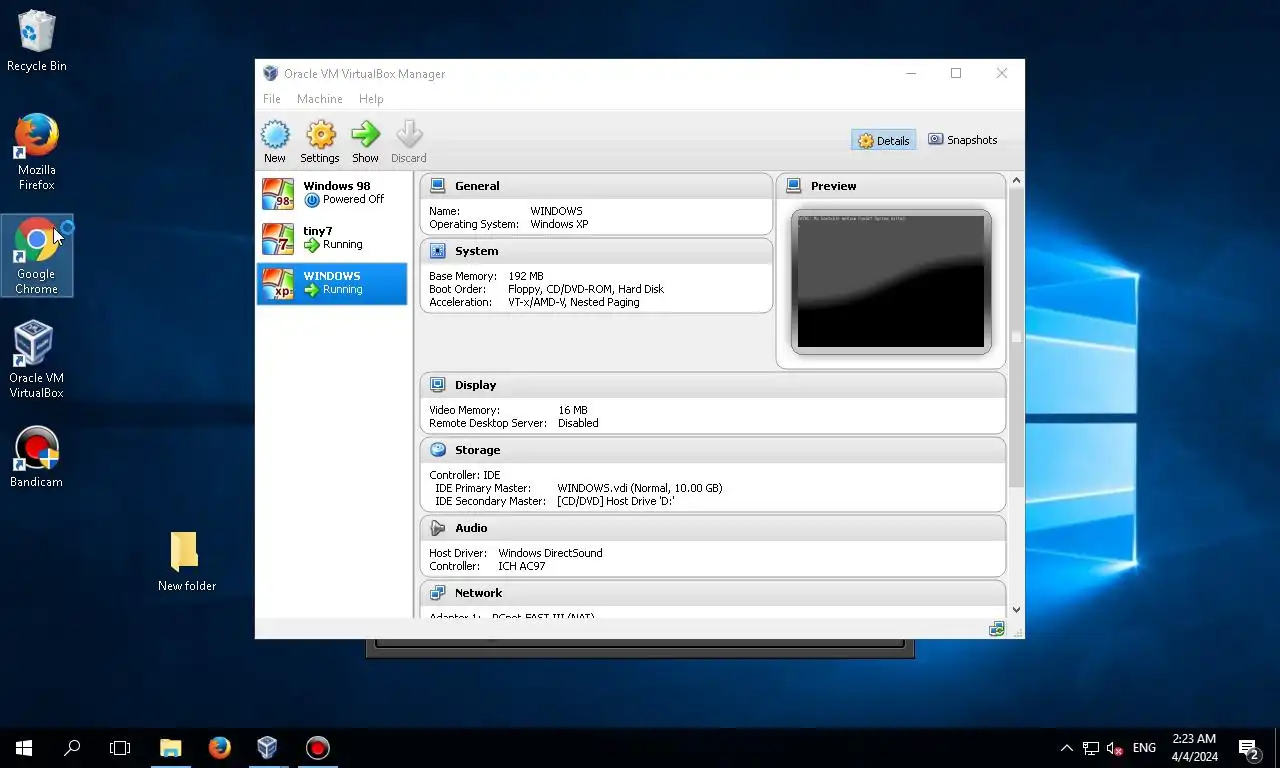Click the 'WINDOWS.vdi (Normal, 10.00 GB)' value
This screenshot has width=1280, height=768.
click(x=640, y=488)
